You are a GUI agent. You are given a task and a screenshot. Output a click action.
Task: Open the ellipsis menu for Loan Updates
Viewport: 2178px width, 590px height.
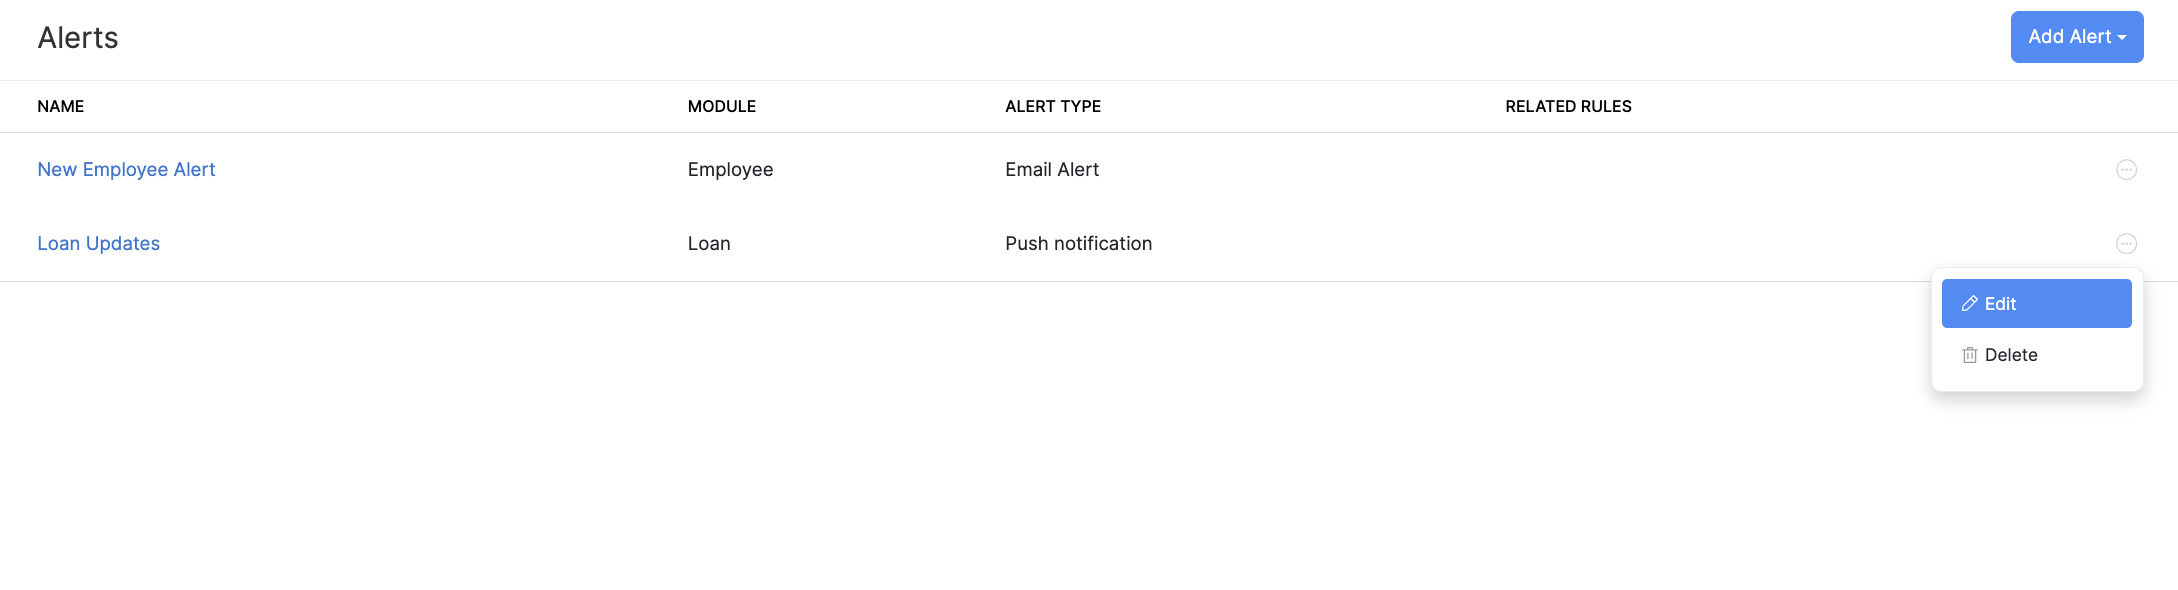(2127, 243)
